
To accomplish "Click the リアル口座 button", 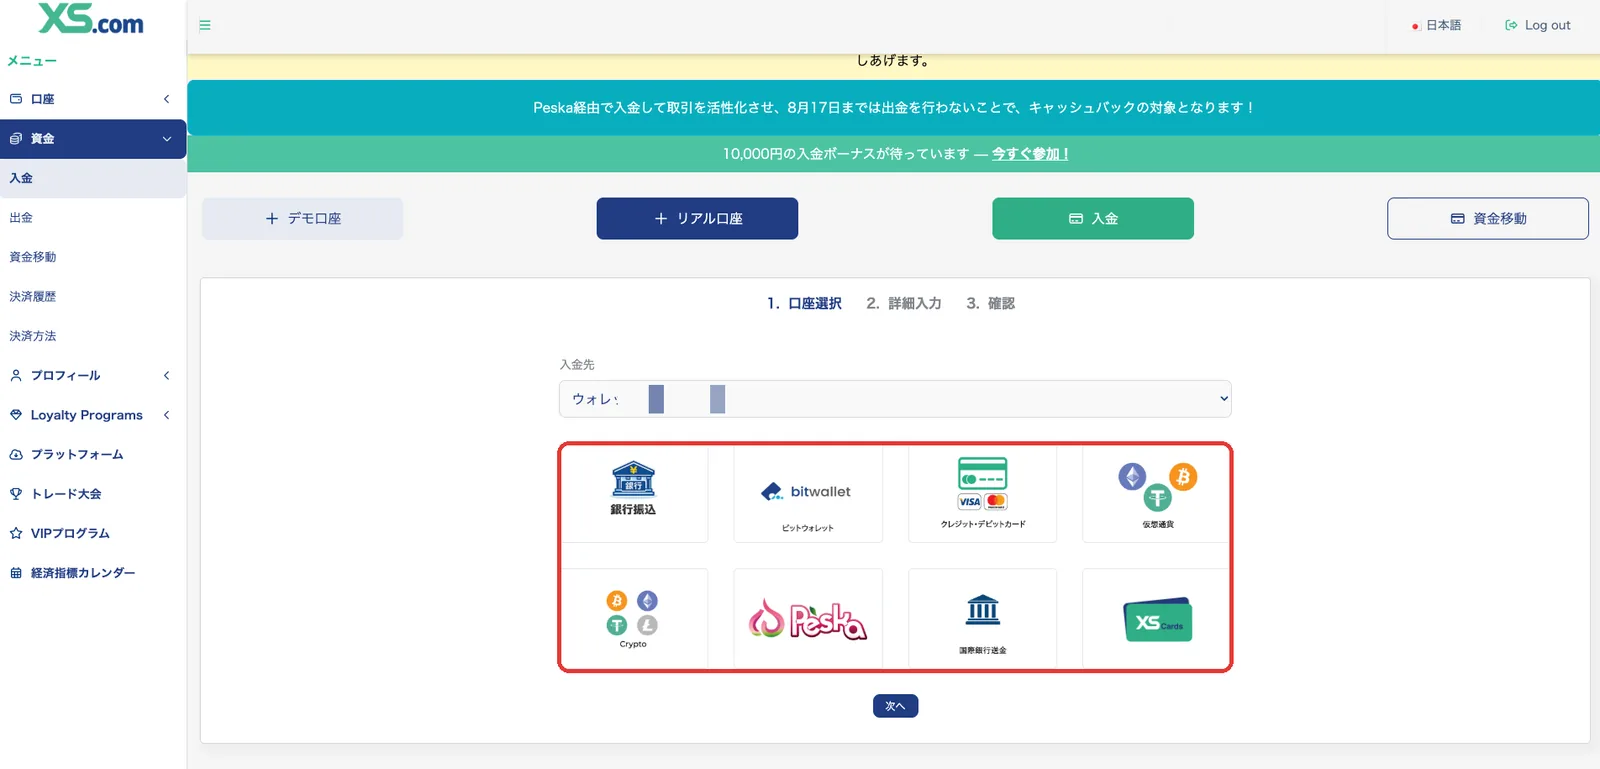I will [697, 218].
